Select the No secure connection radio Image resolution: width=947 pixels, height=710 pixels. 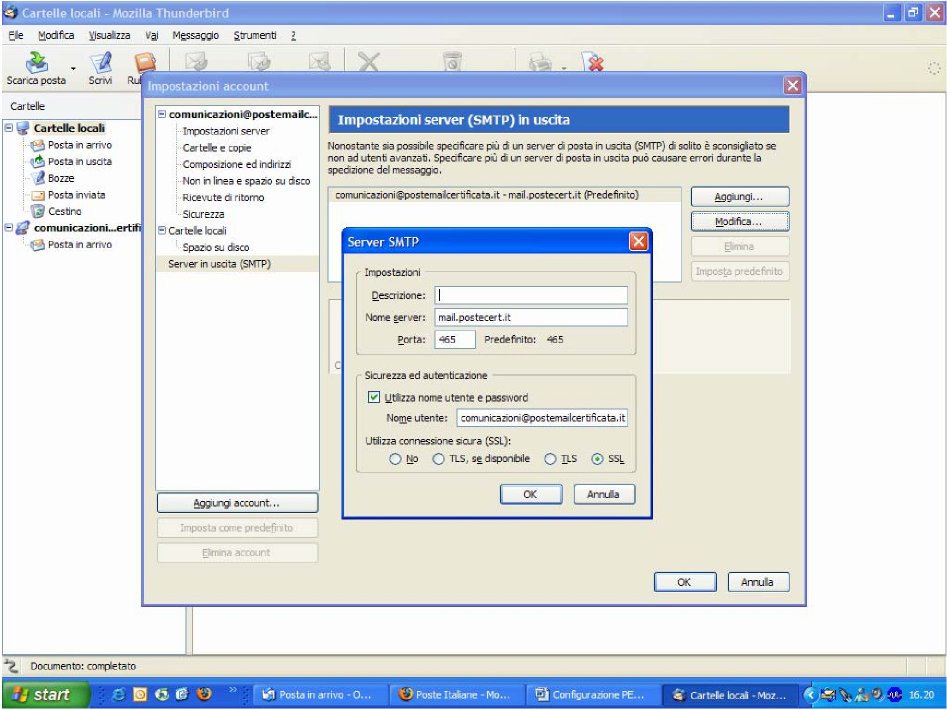[x=395, y=459]
